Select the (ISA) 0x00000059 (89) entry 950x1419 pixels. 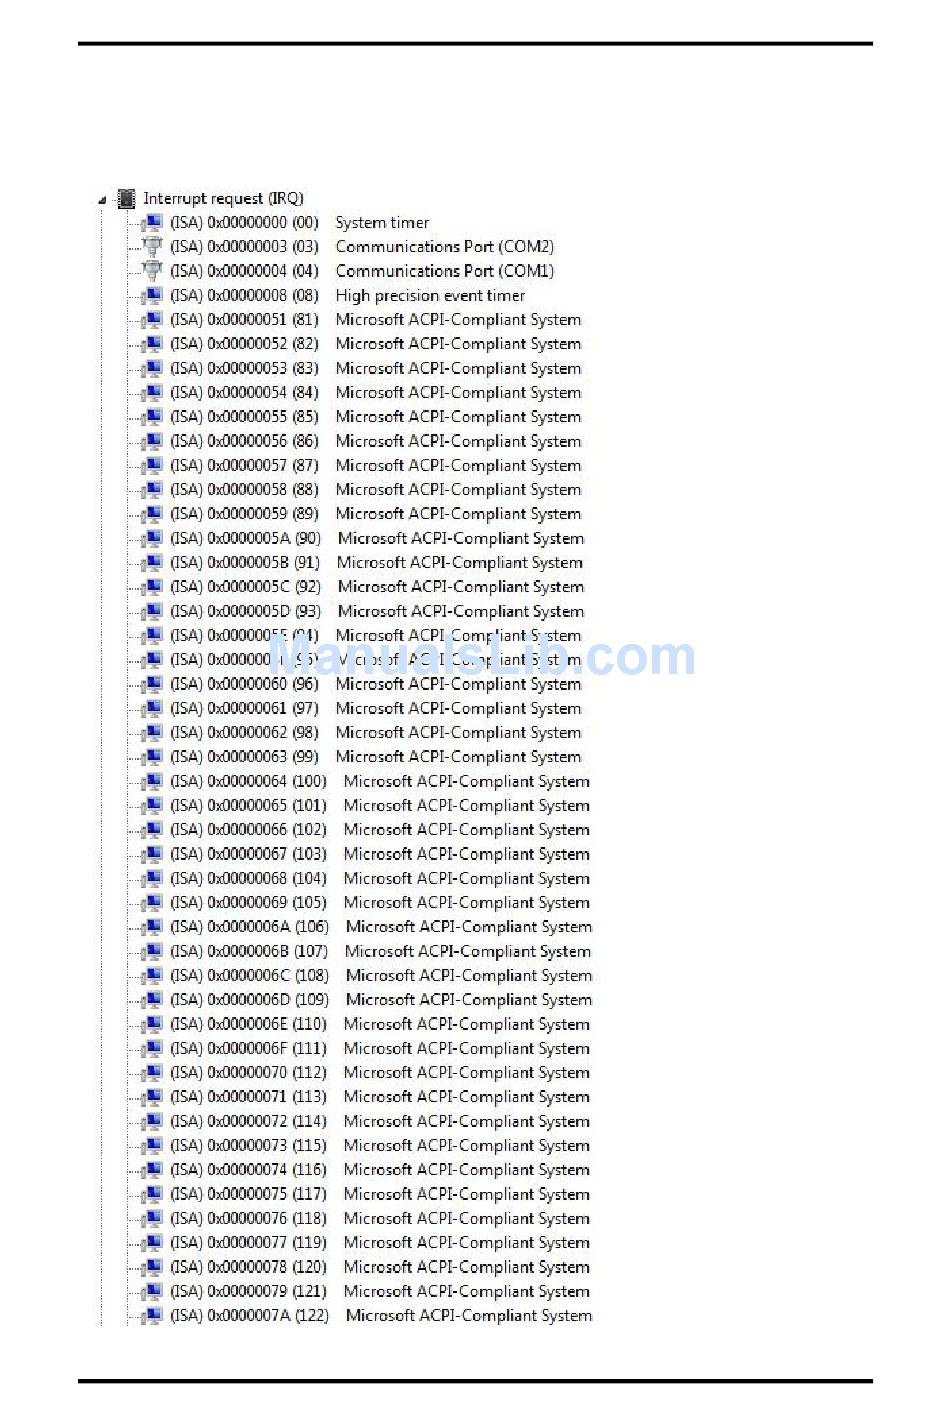tap(376, 514)
